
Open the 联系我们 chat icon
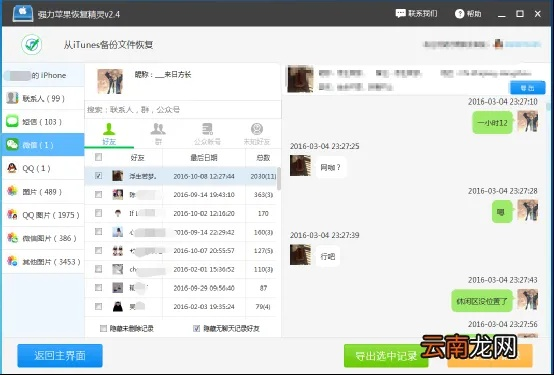click(x=400, y=13)
